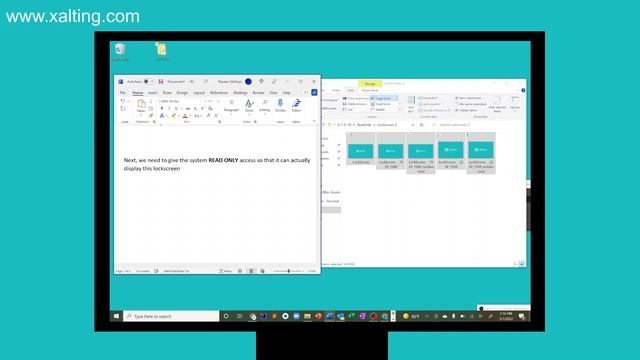This screenshot has width=640, height=360.
Task: Click the blue Share button in Word
Action: click(x=314, y=93)
